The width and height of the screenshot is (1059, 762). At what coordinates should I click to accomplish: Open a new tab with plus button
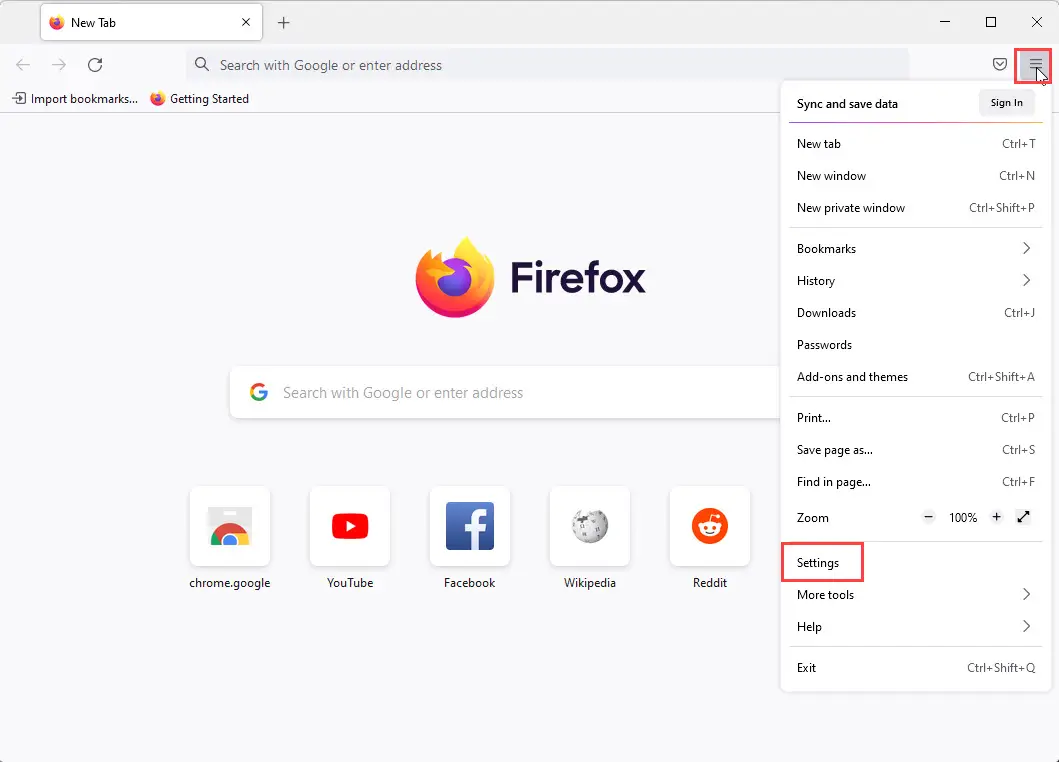pyautogui.click(x=284, y=23)
